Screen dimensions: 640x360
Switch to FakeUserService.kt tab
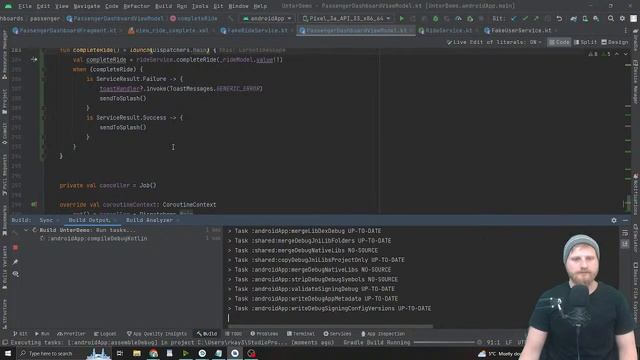(521, 31)
